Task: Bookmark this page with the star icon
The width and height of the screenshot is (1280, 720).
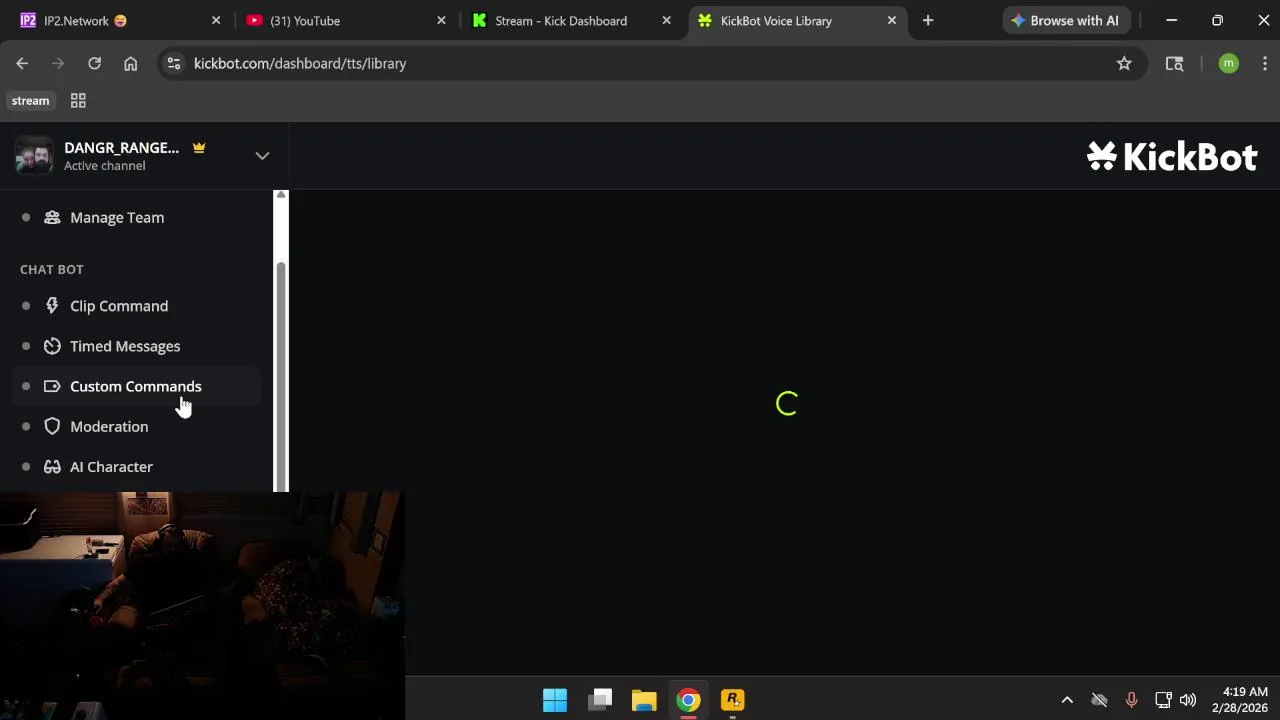Action: (x=1124, y=64)
